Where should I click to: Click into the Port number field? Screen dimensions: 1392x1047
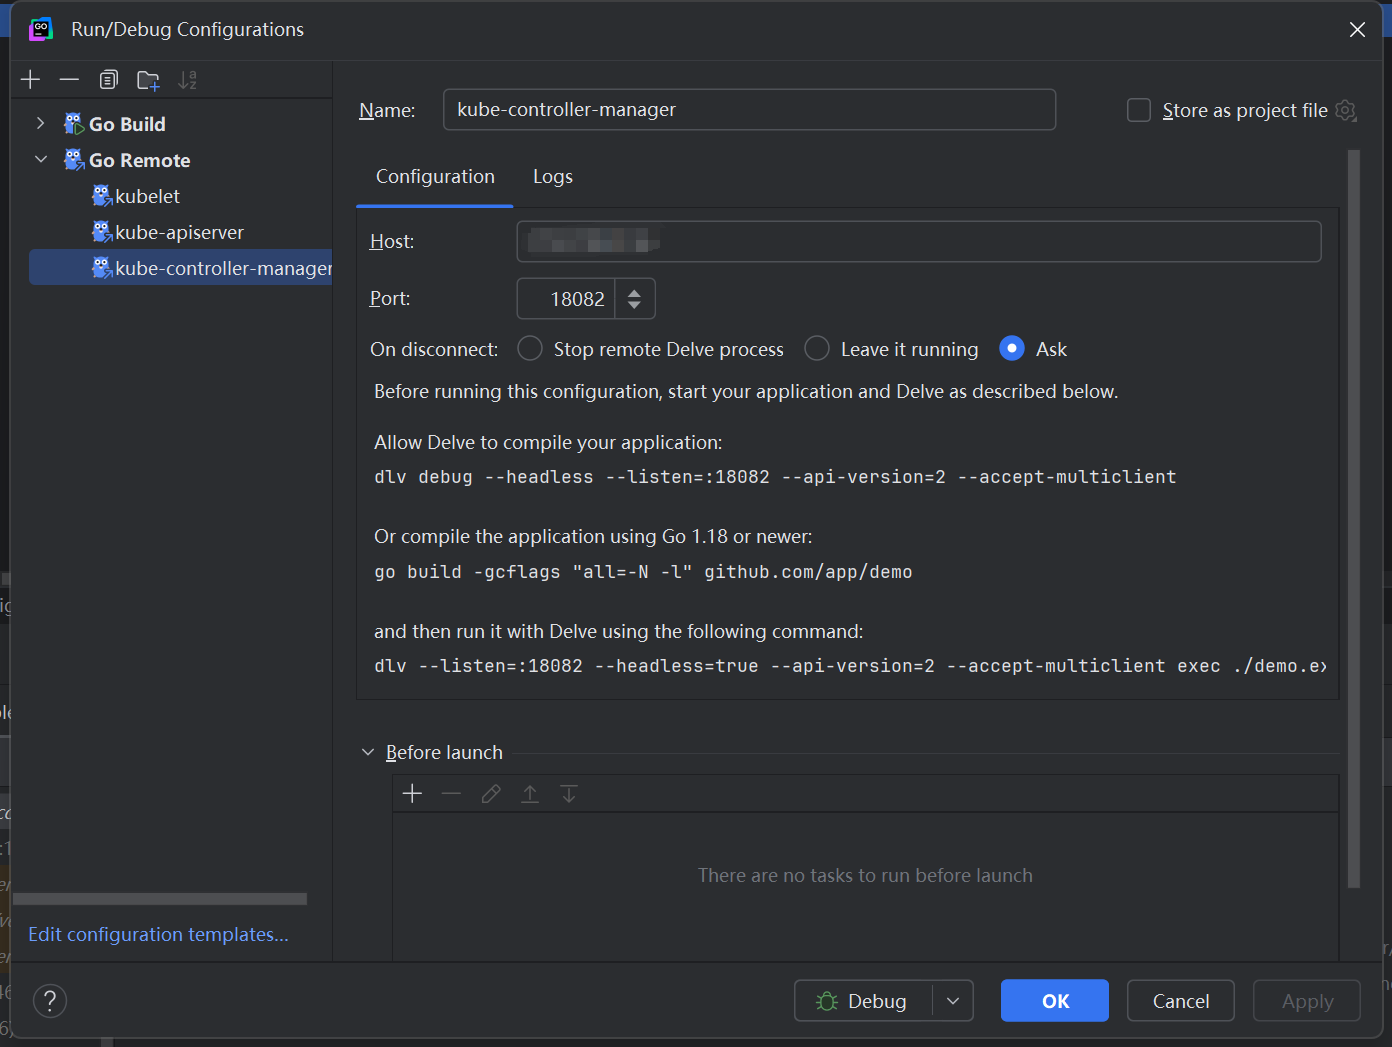pos(566,298)
